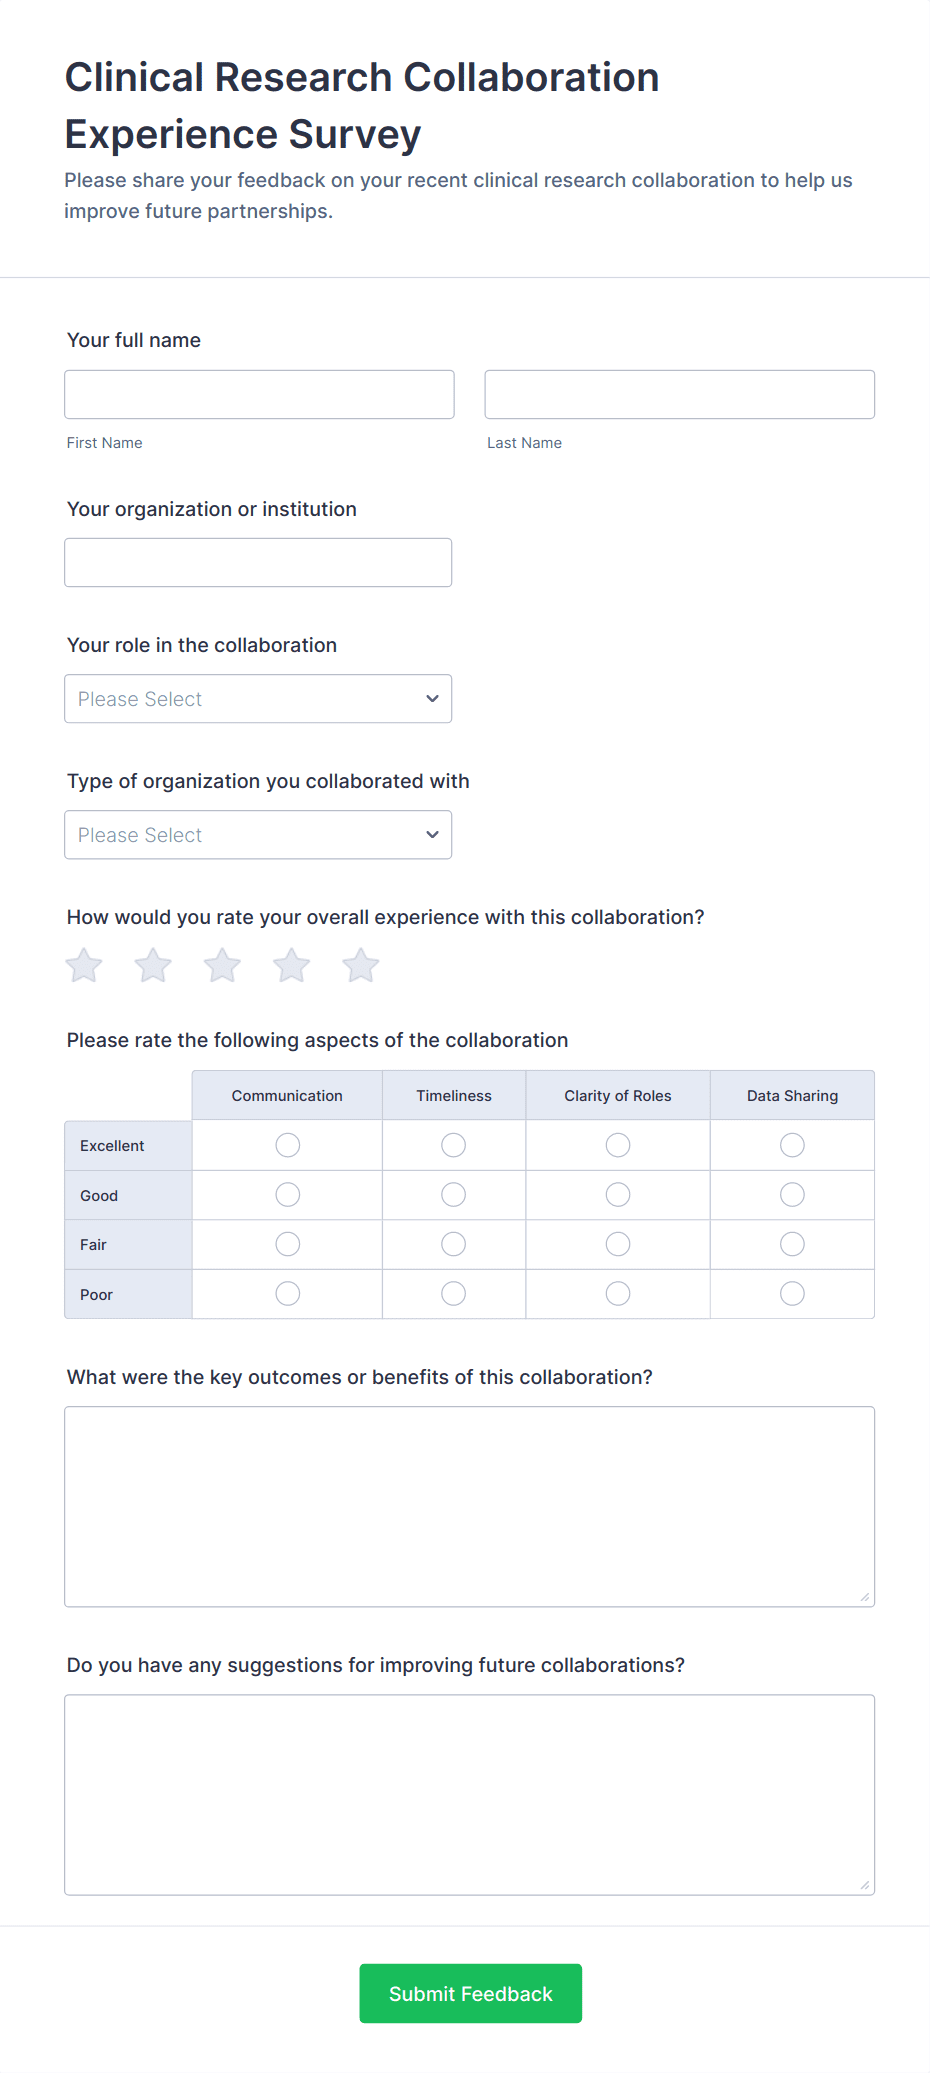Click resize grip of suggestions textarea
Screen dimensions: 930x2073
point(865,1885)
